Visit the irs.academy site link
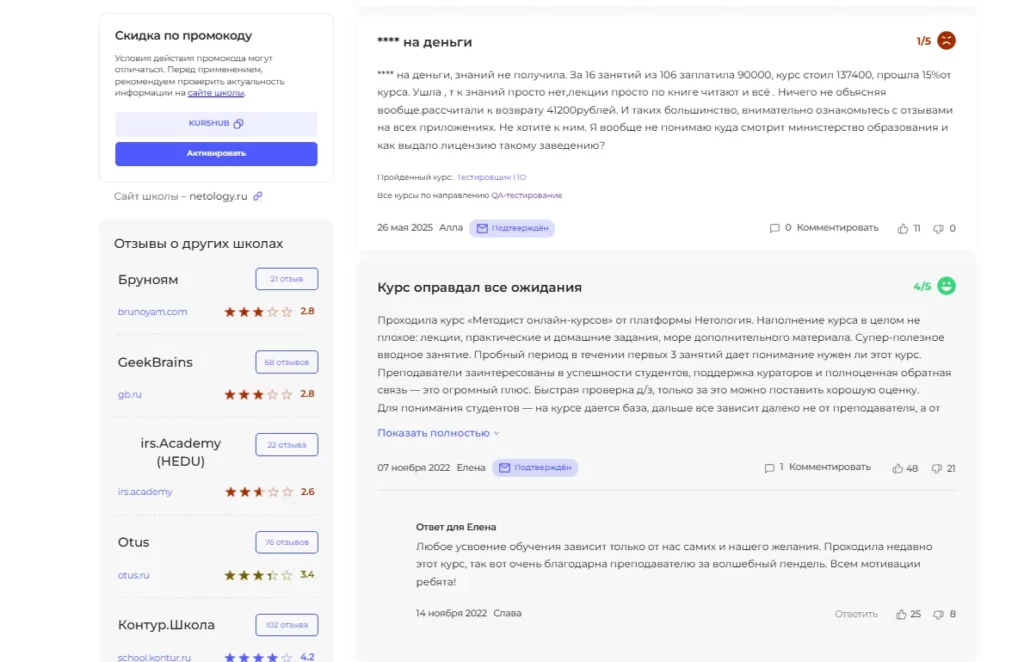The width and height of the screenshot is (1024, 662). coord(145,492)
